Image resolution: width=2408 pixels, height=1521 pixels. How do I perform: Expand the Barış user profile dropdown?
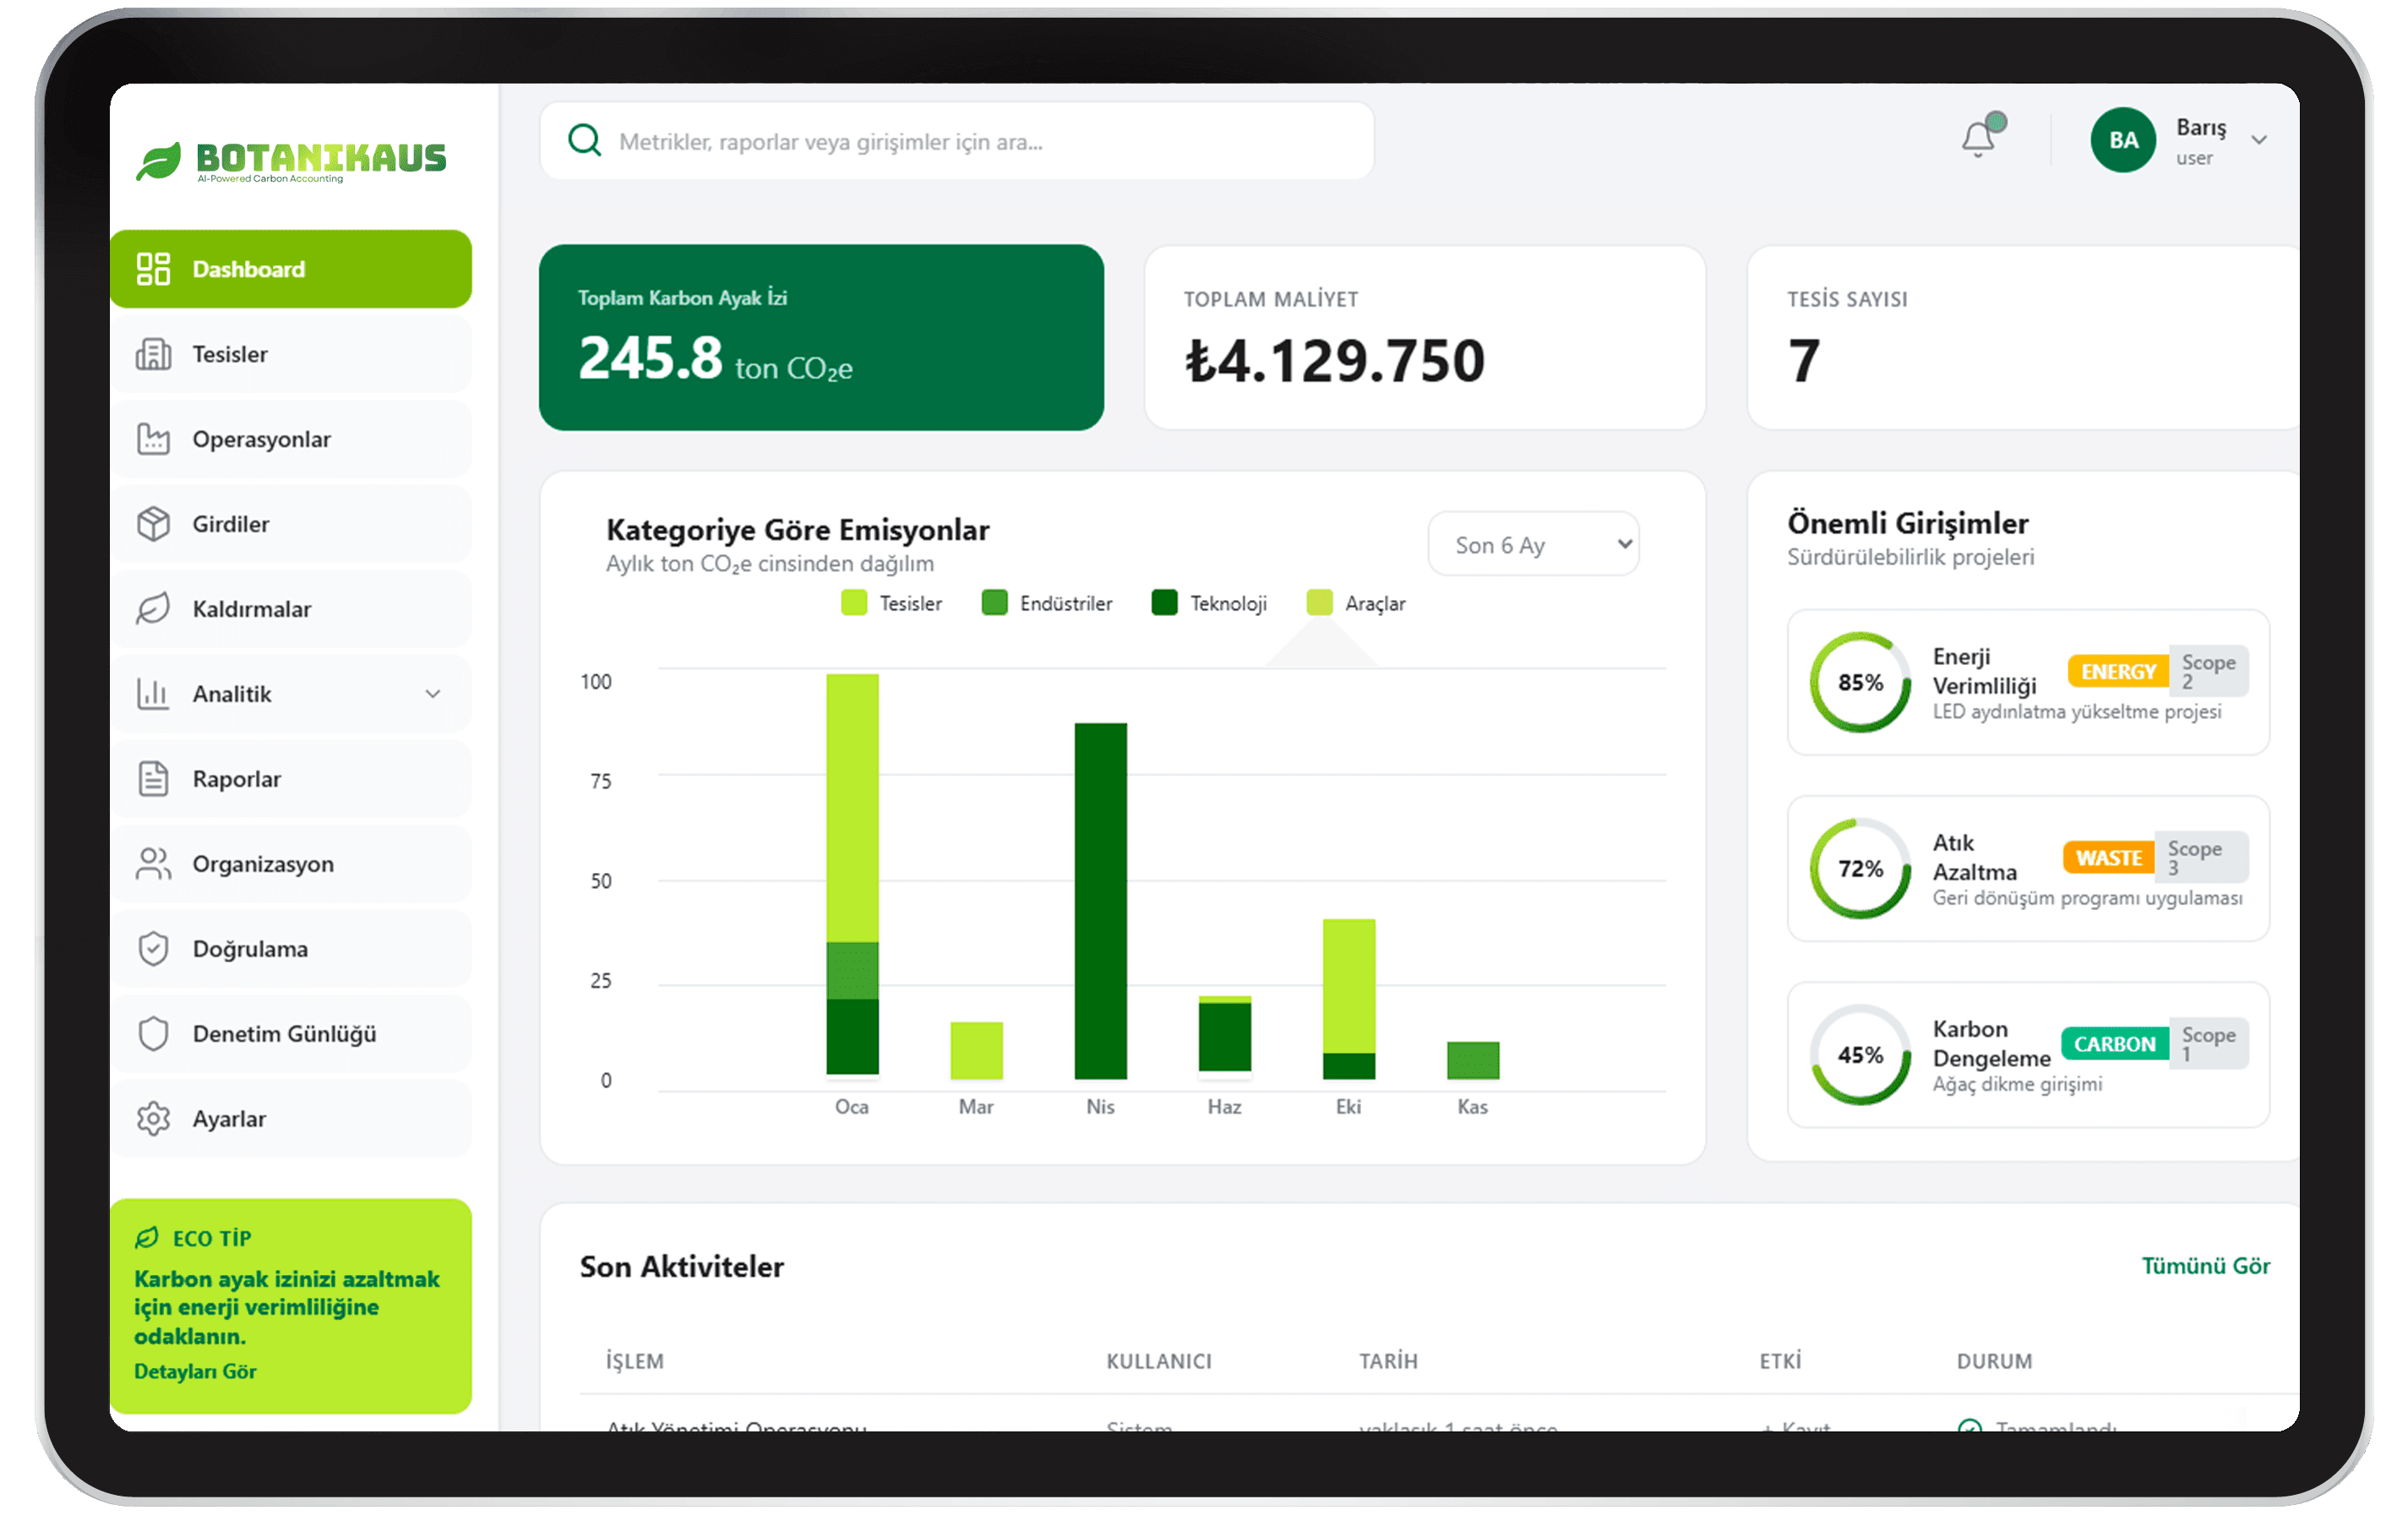click(2259, 140)
